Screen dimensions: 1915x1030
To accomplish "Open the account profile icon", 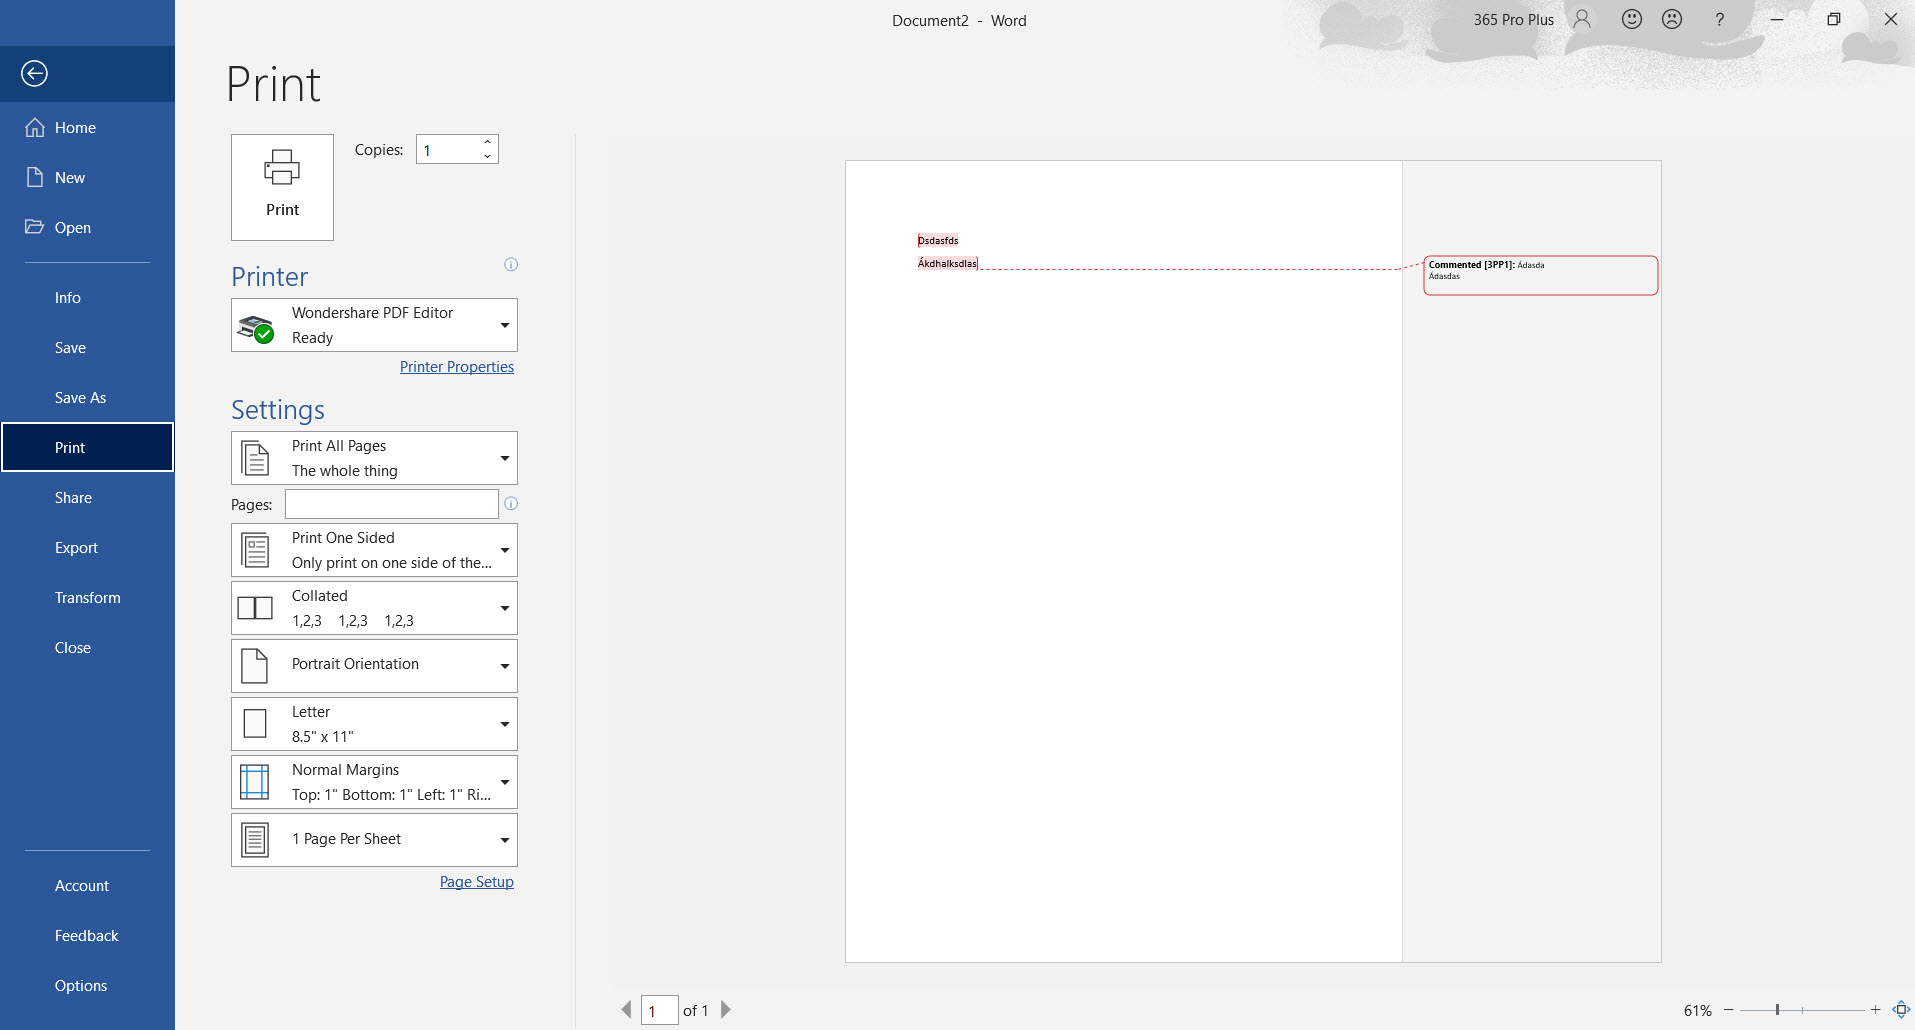I will pos(1582,20).
